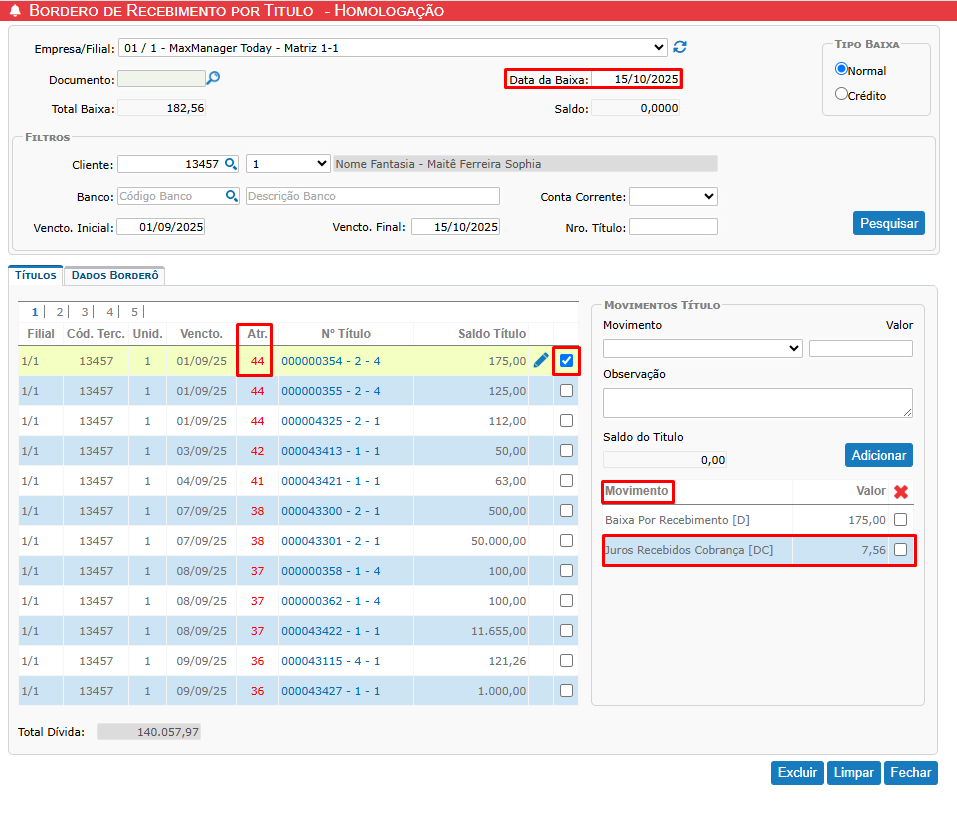Open title link 000043413 - 1 - 1
Screen dimensions: 957x830
330,451
